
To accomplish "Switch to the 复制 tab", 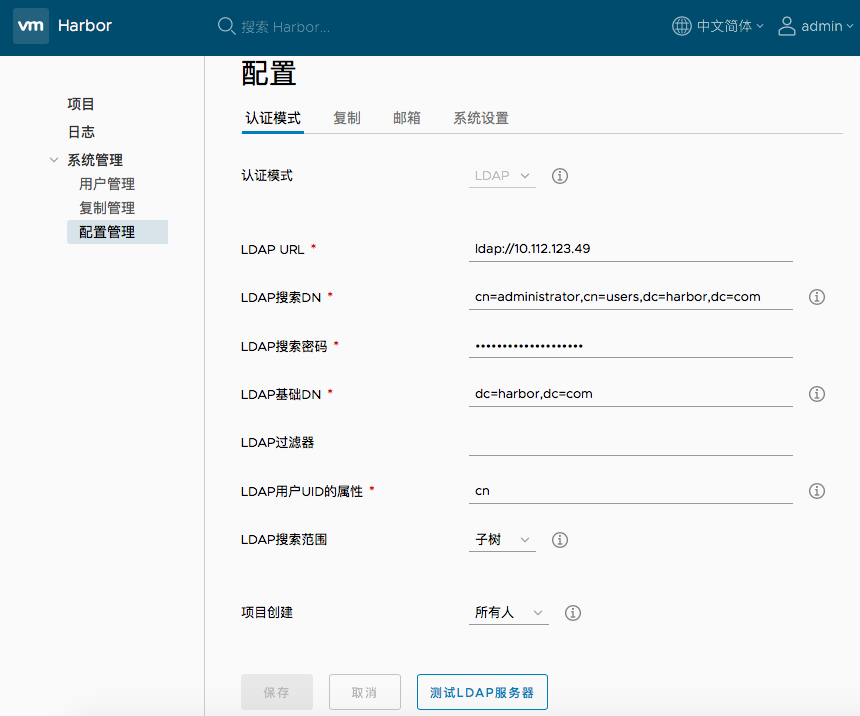I will [x=347, y=118].
